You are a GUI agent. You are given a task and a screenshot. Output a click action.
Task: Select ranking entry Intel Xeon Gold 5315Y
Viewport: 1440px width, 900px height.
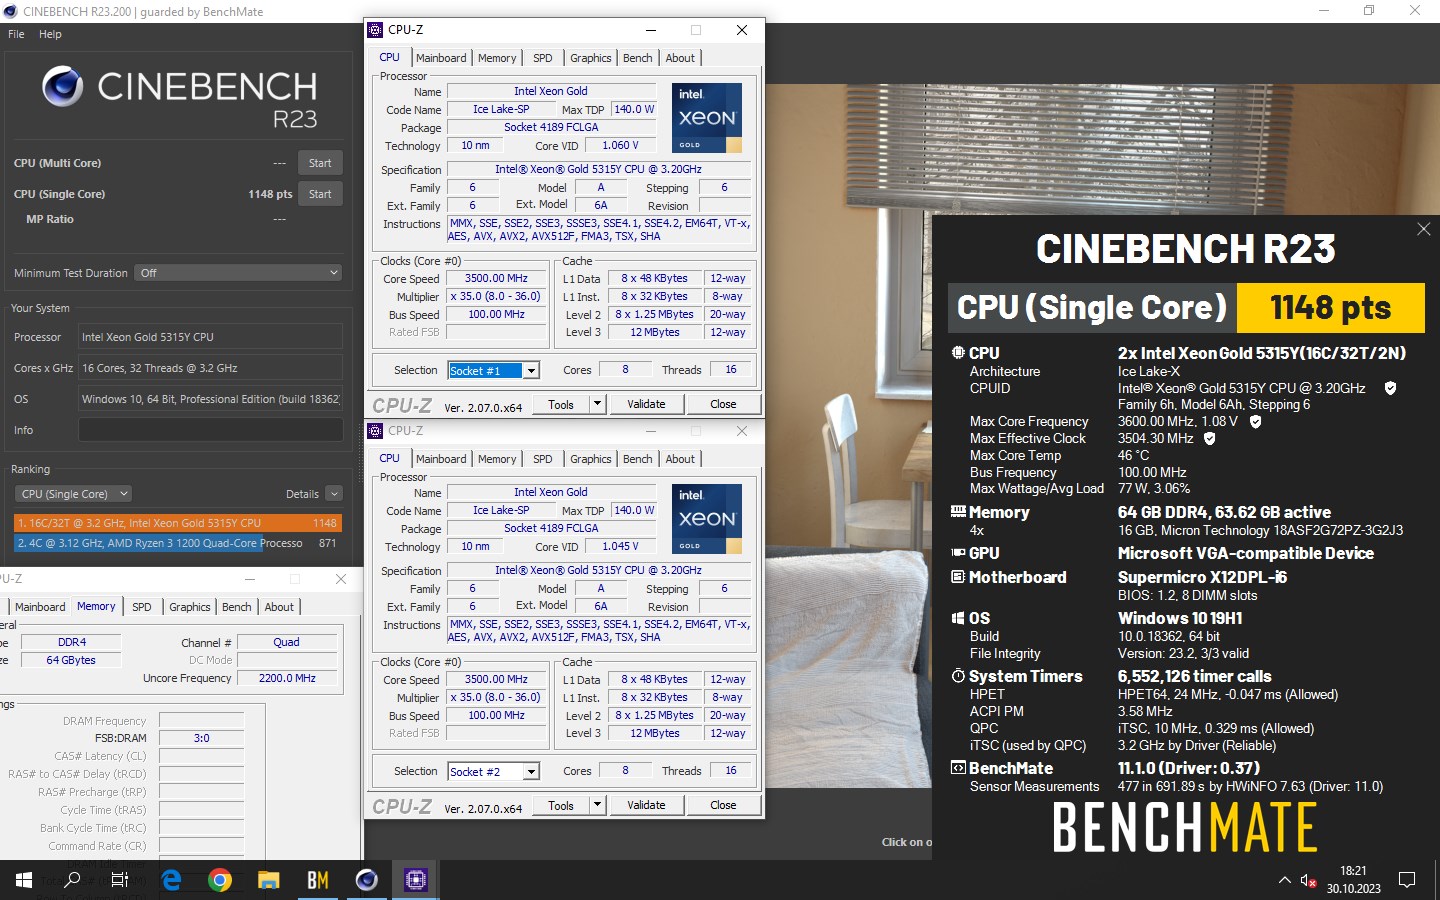[177, 523]
